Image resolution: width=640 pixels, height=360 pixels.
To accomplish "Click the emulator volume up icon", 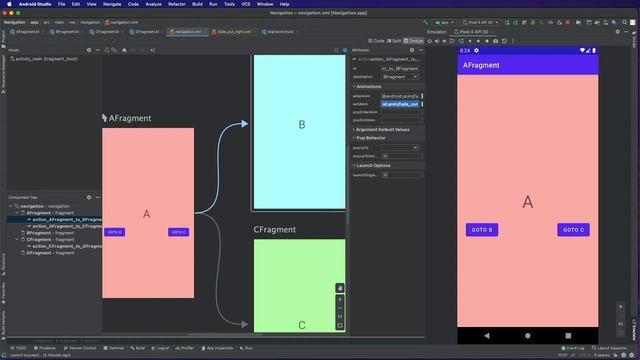I will 437,41.
